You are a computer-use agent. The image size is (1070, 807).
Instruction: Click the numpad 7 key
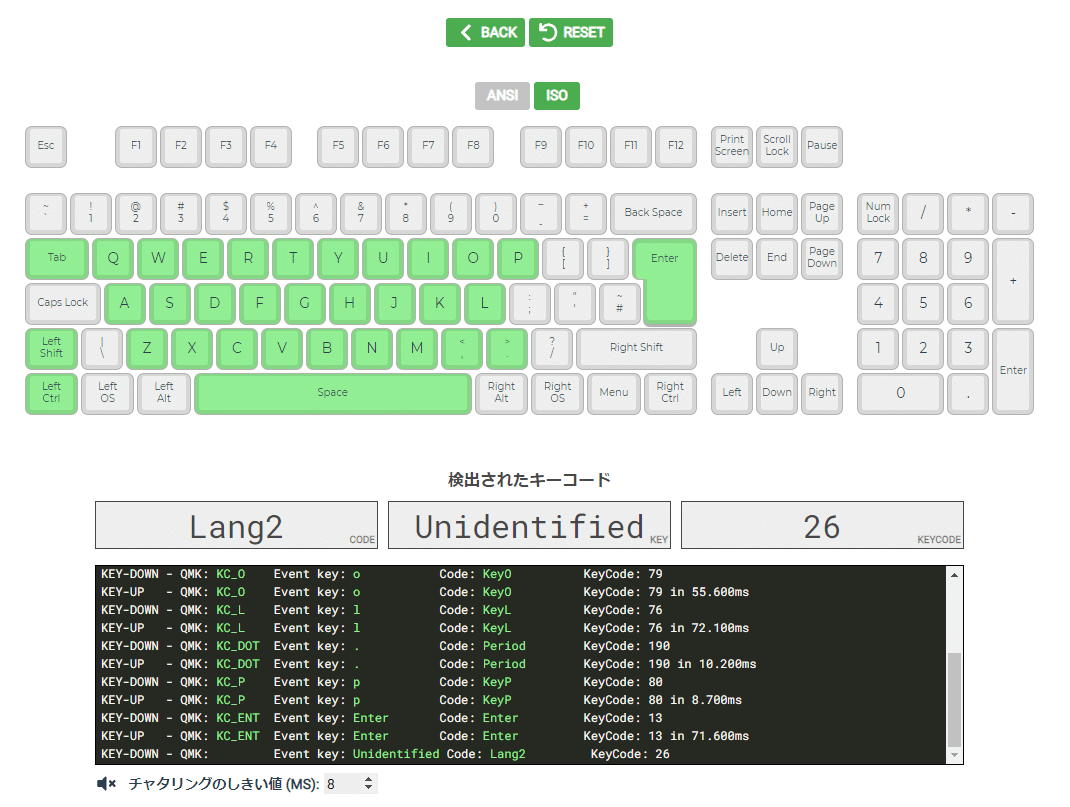(x=878, y=258)
